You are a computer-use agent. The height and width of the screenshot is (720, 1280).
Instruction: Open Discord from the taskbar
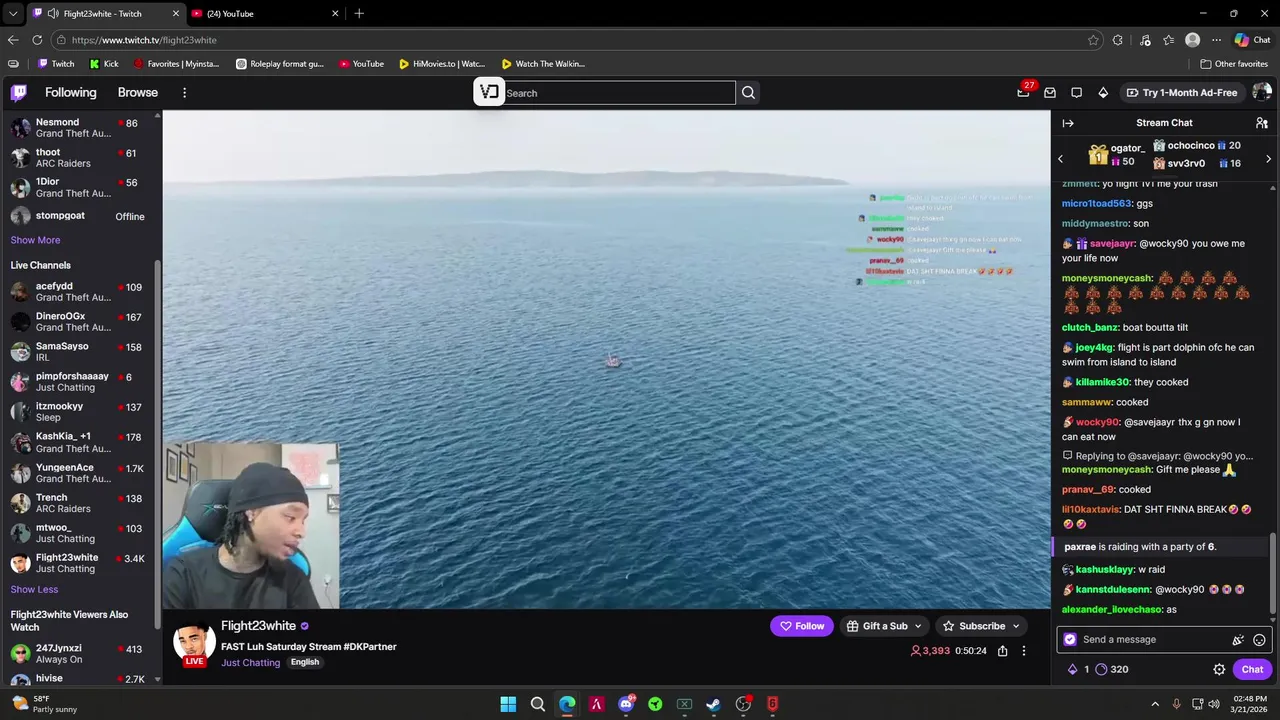click(626, 704)
